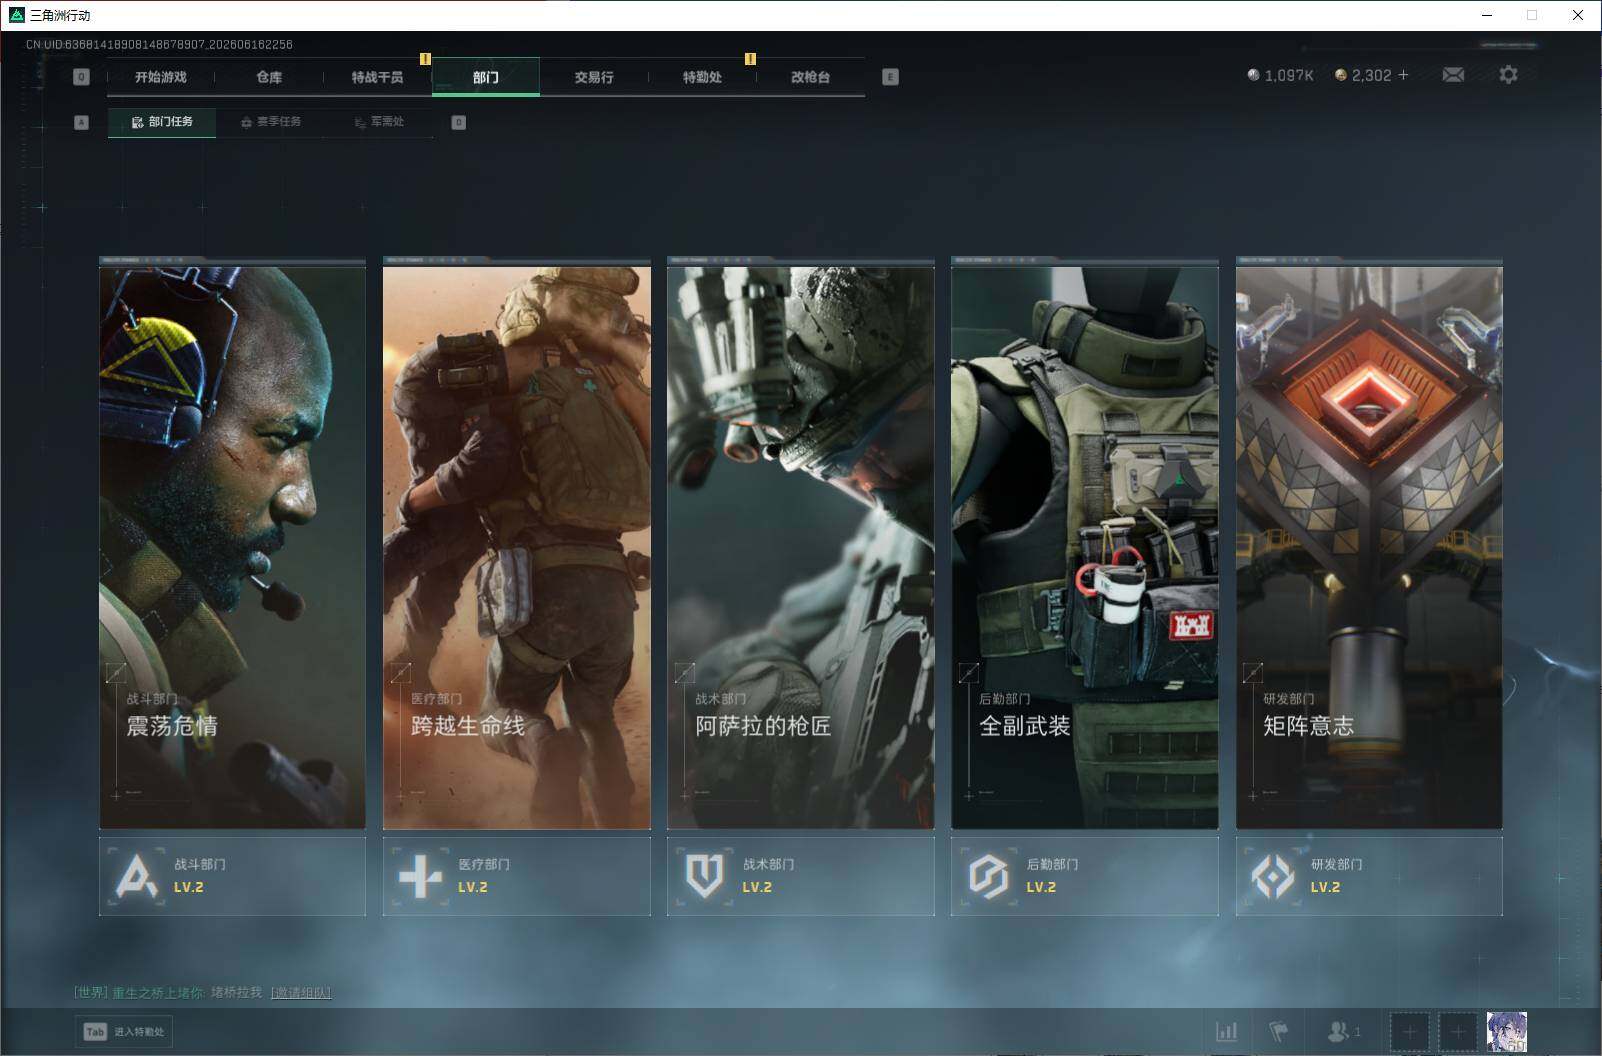Click the first empty teammate plus slot

point(1409,1032)
